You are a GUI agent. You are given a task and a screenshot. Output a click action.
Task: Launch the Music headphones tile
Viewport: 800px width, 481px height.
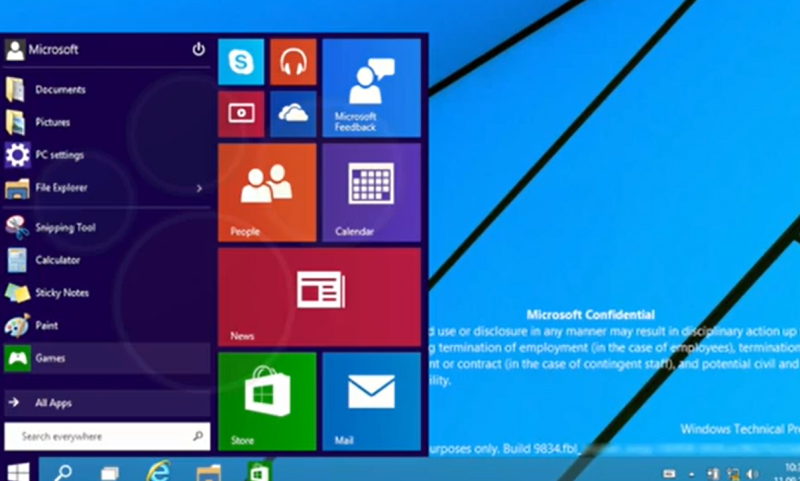[293, 62]
